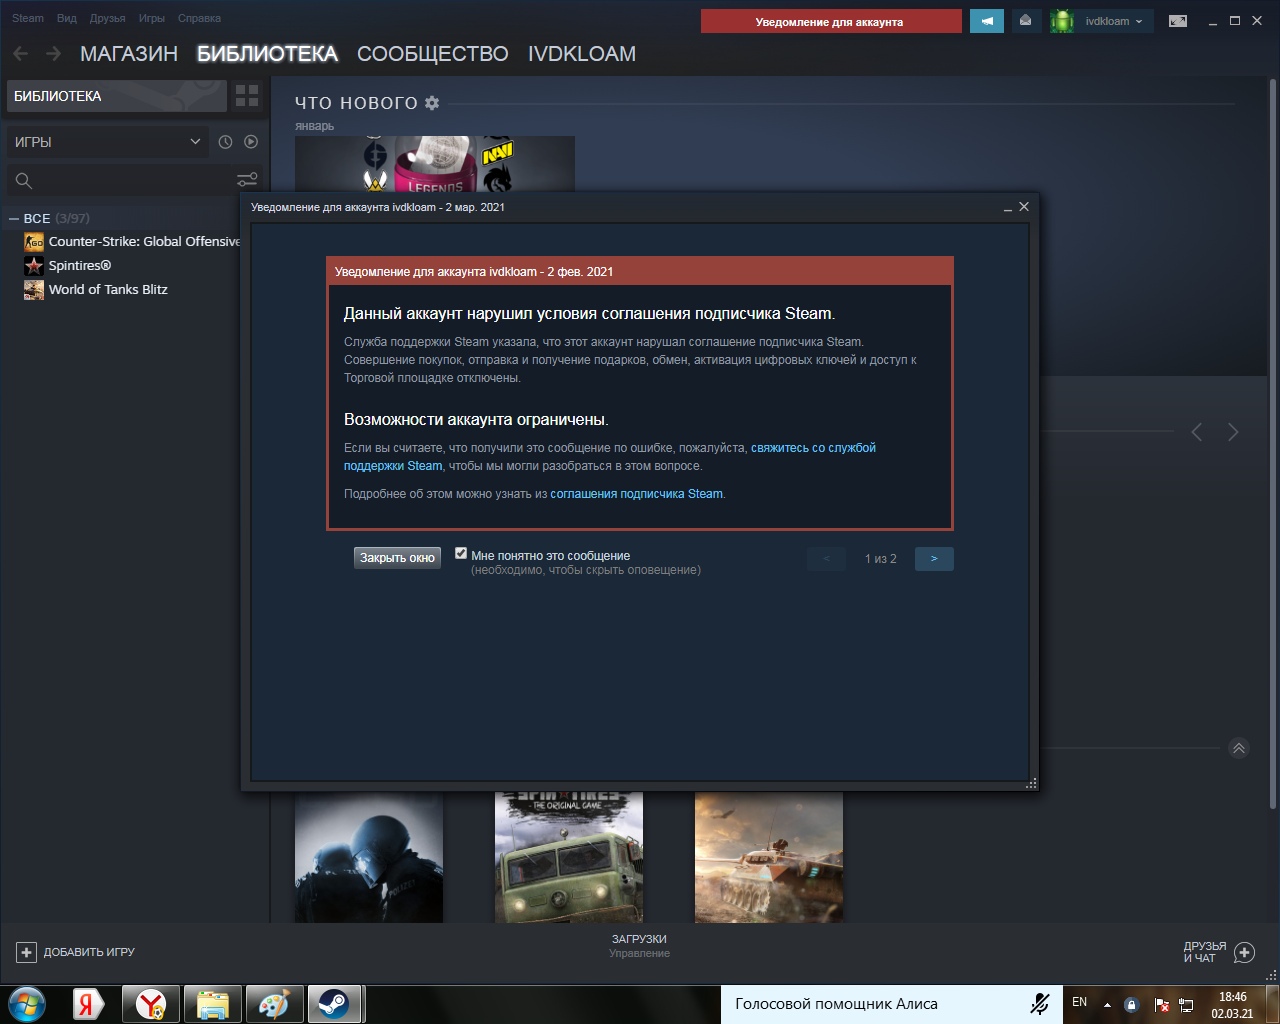Switch to БИБЛИОТЕКА tab

(x=267, y=54)
